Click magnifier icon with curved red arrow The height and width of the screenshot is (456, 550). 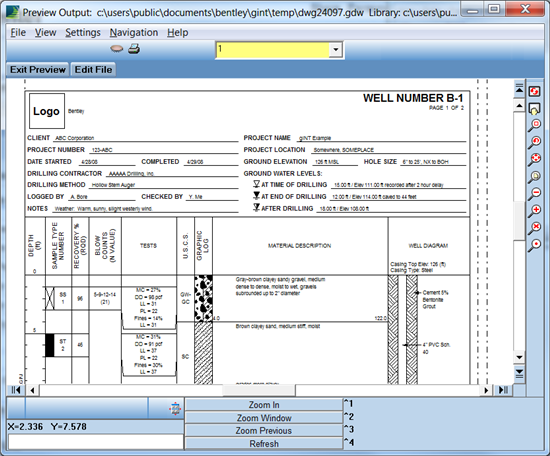[x=535, y=143]
